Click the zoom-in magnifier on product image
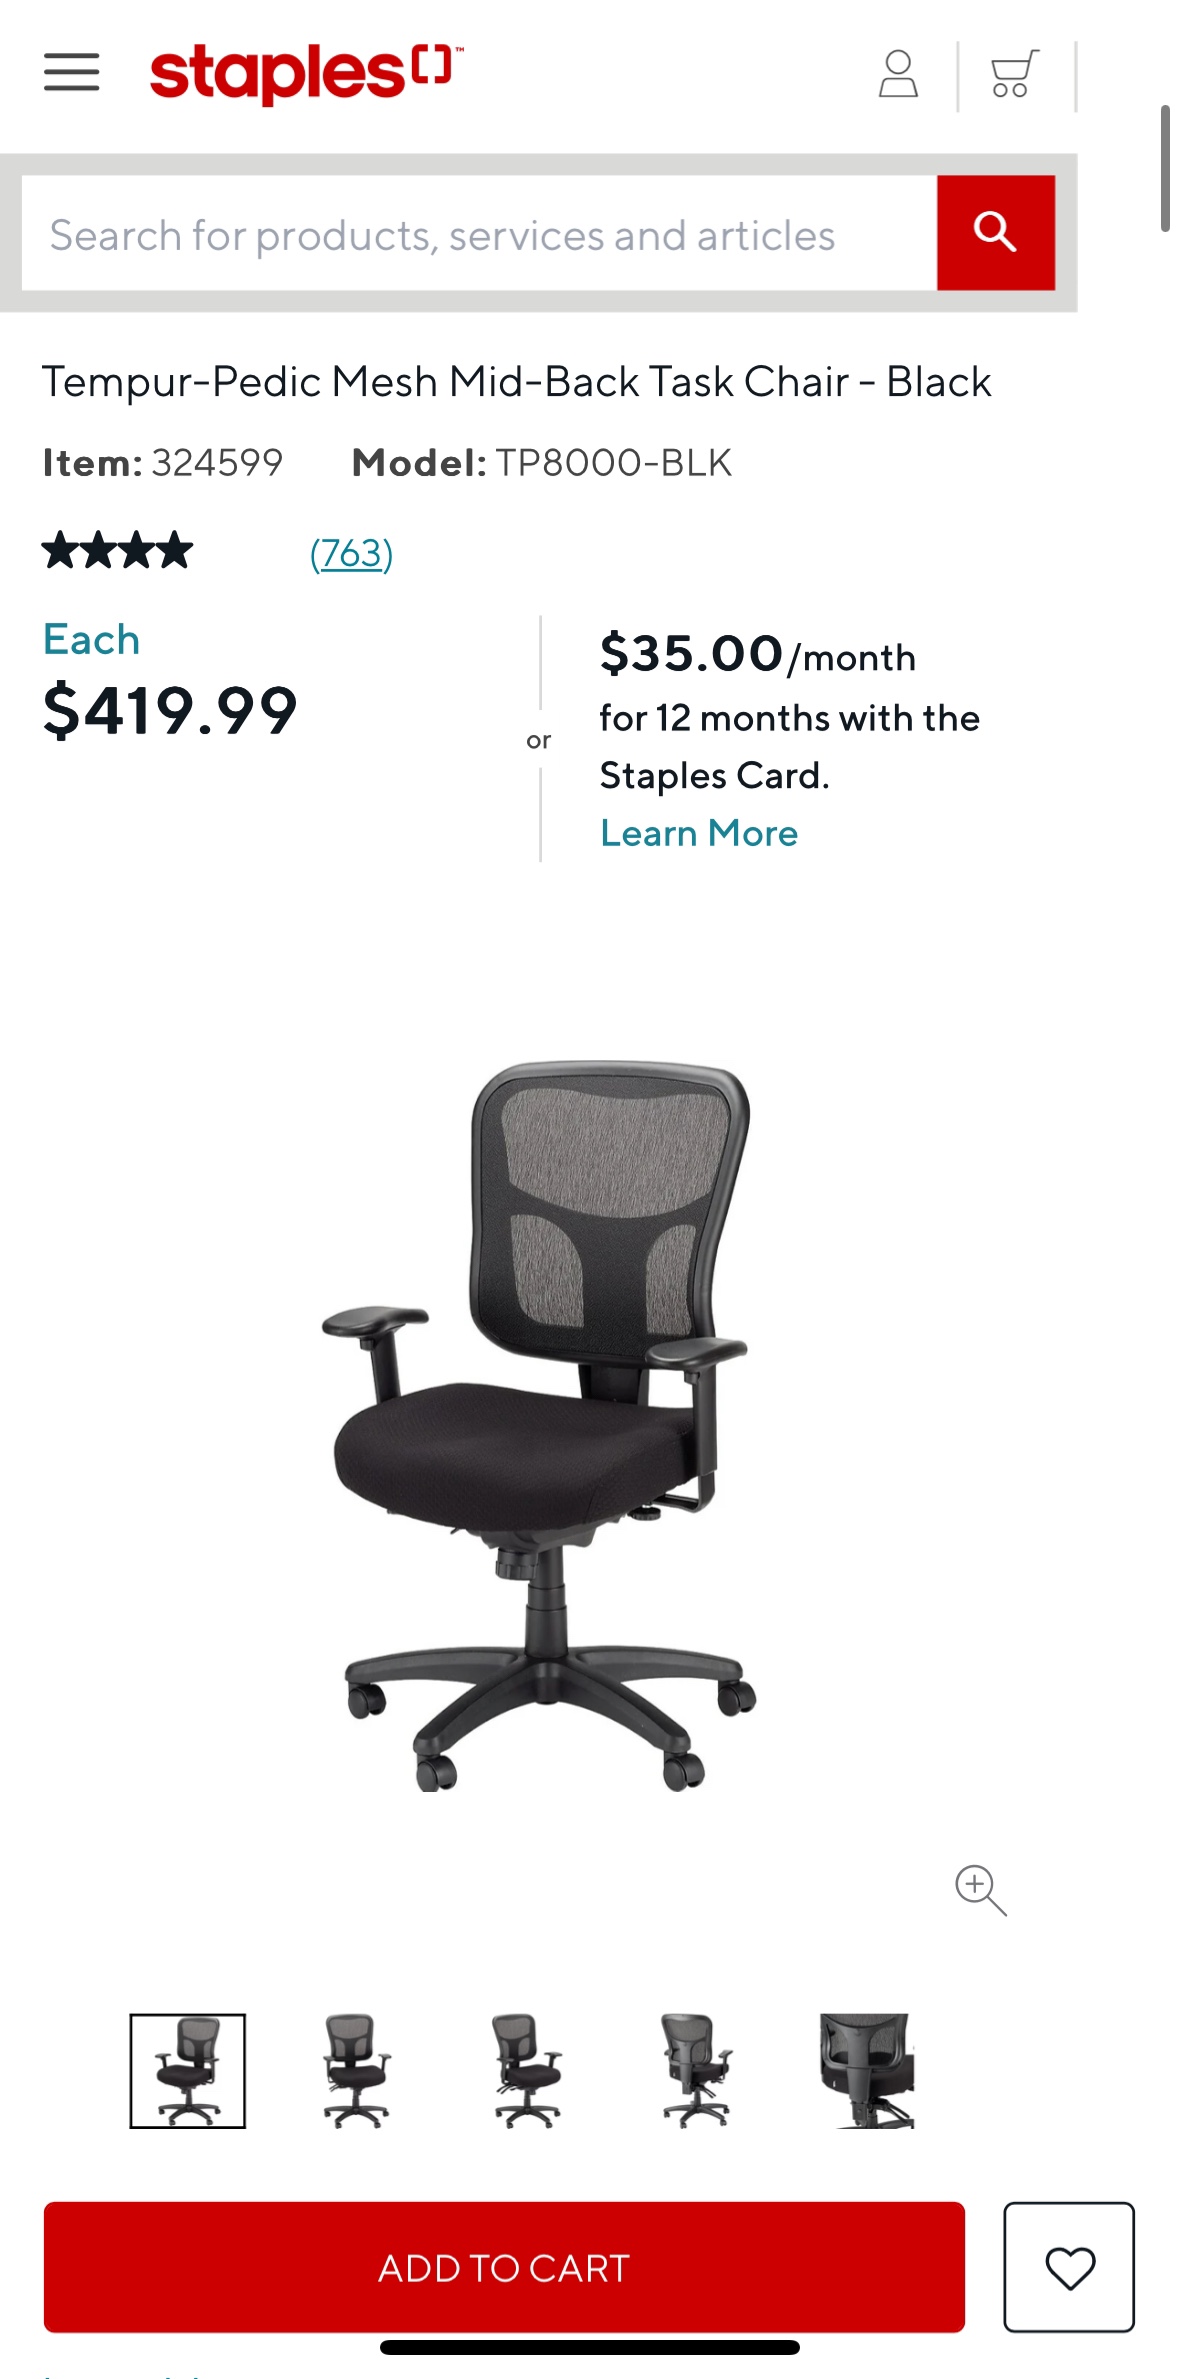 [x=980, y=1889]
